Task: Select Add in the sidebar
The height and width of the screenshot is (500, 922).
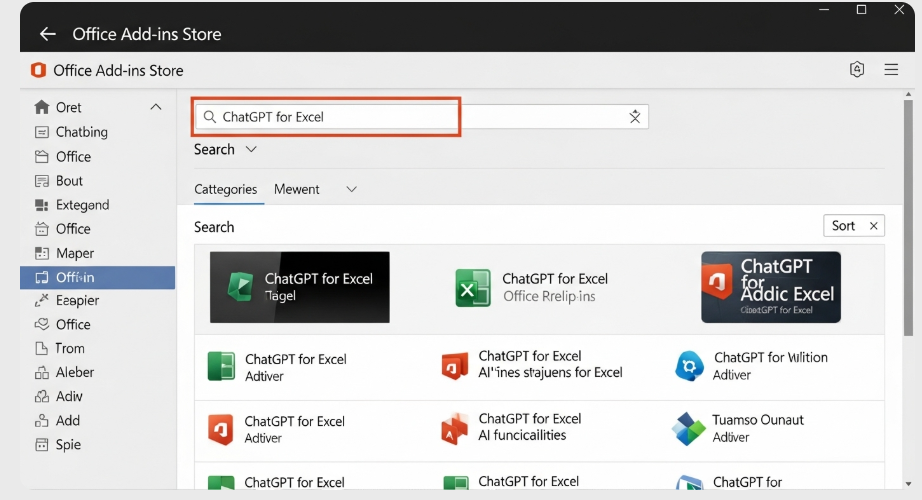Action: click(57, 421)
